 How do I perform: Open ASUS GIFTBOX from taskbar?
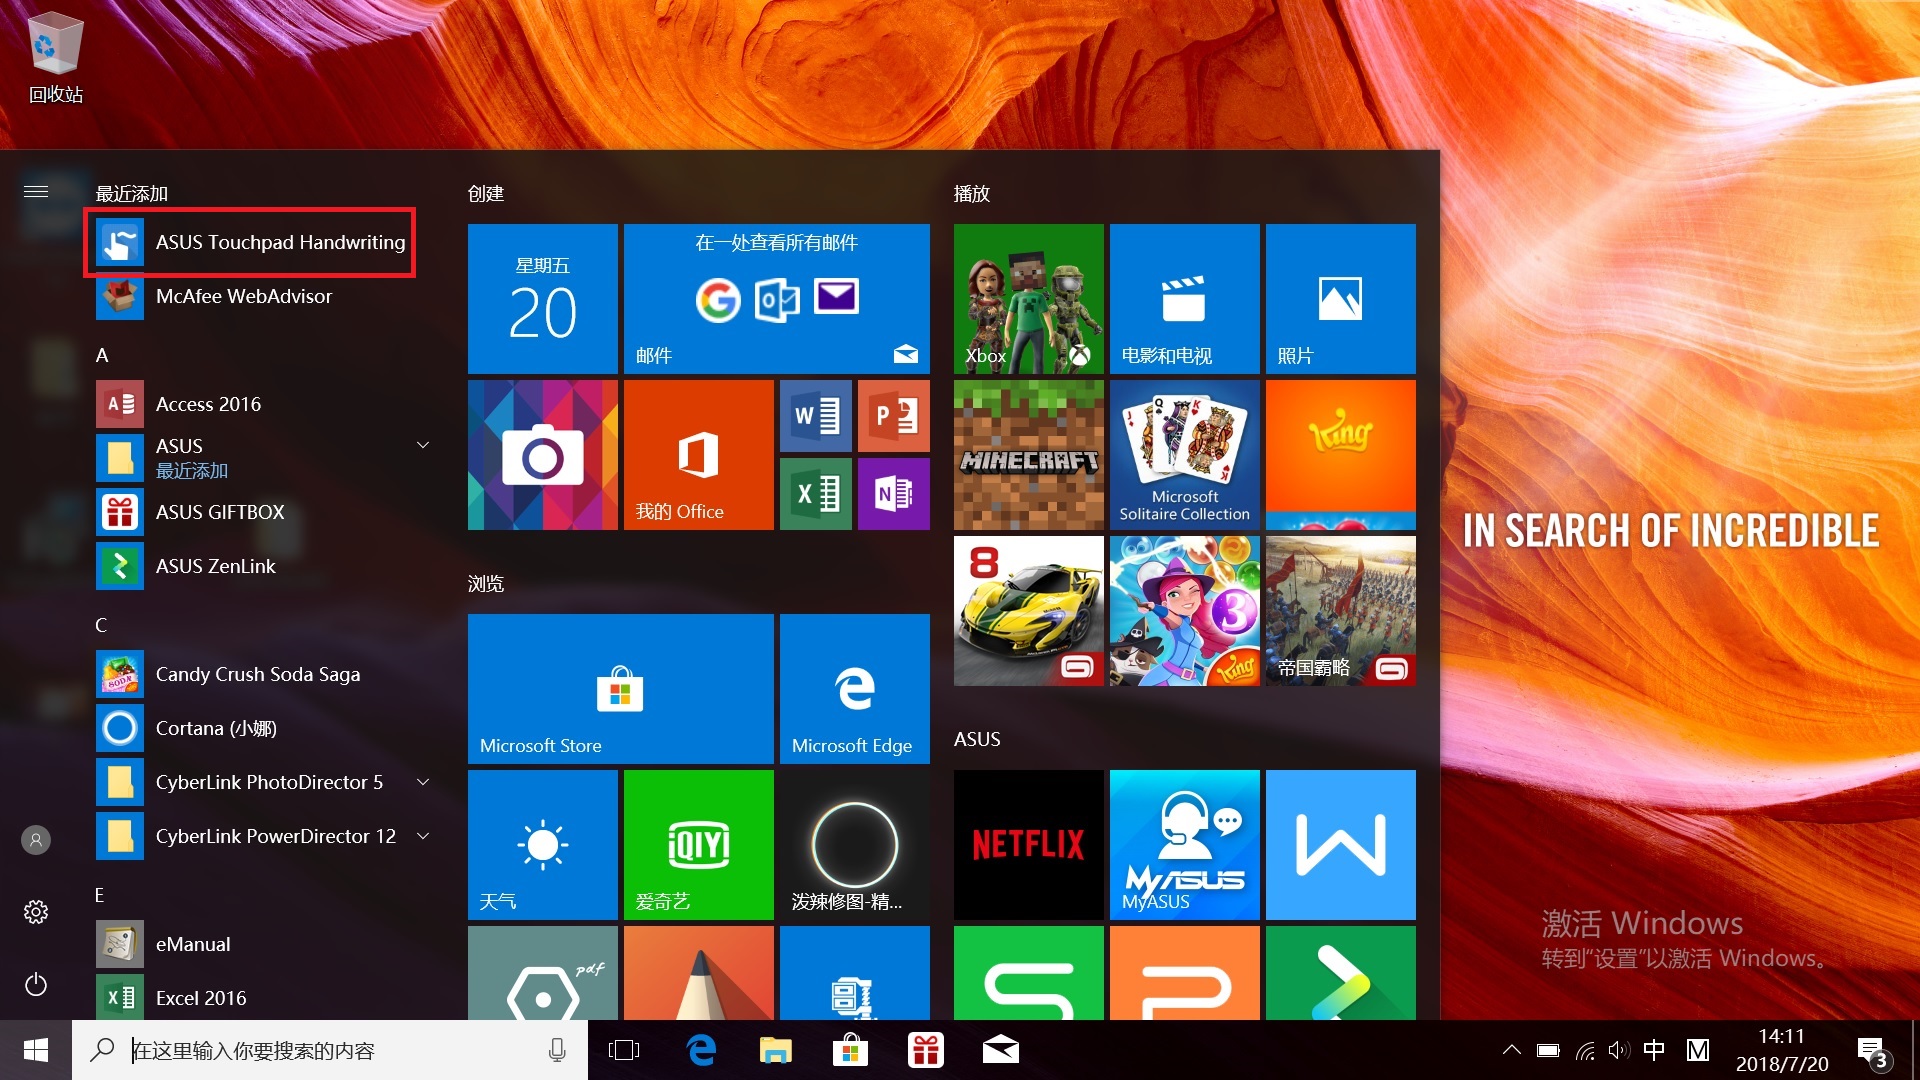(925, 1050)
